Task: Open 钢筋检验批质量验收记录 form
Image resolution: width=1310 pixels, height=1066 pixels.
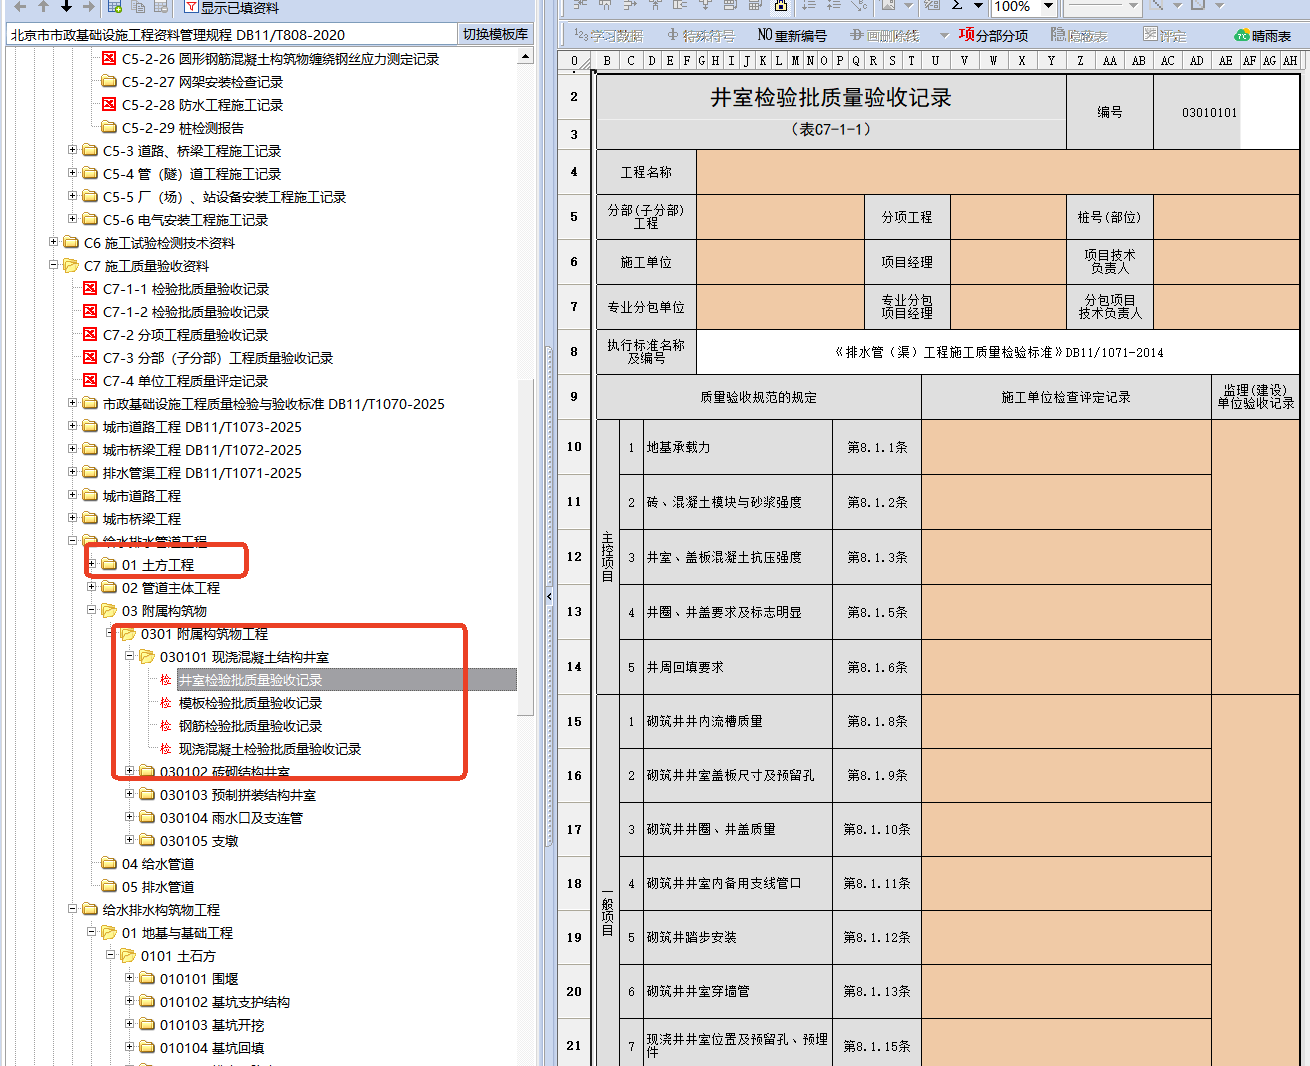Action: (x=250, y=726)
